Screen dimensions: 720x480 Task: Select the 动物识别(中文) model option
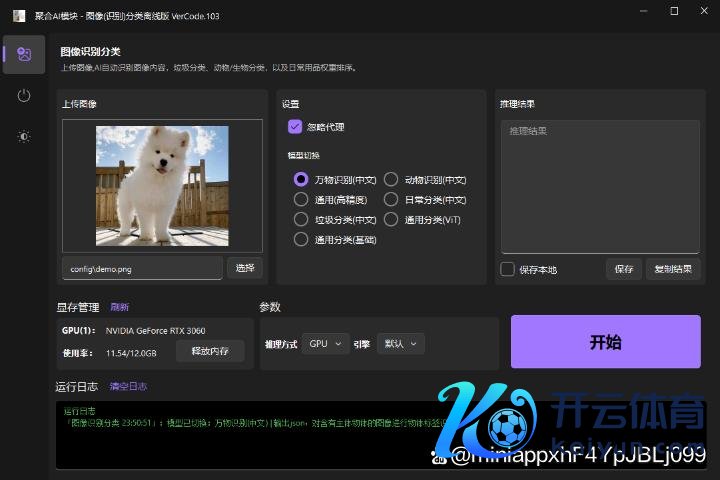click(x=391, y=180)
